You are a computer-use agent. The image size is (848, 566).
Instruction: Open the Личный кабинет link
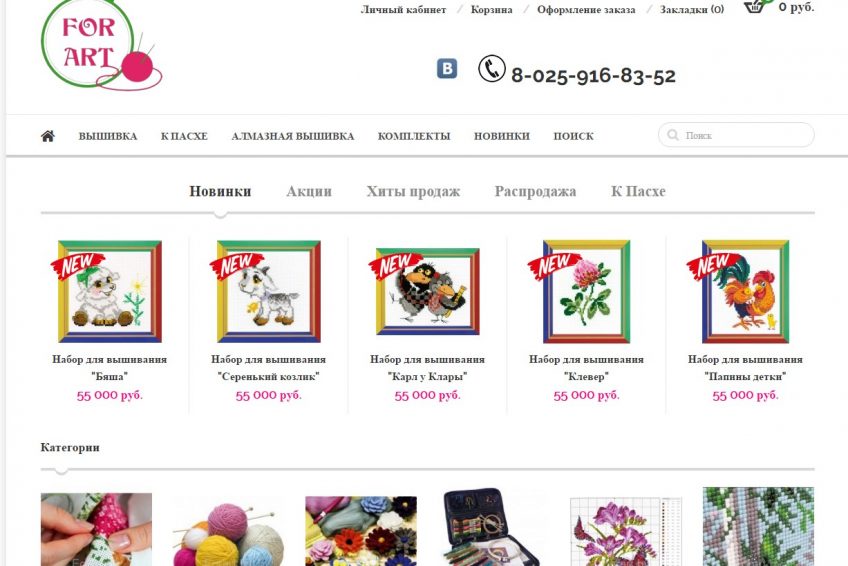(x=403, y=10)
